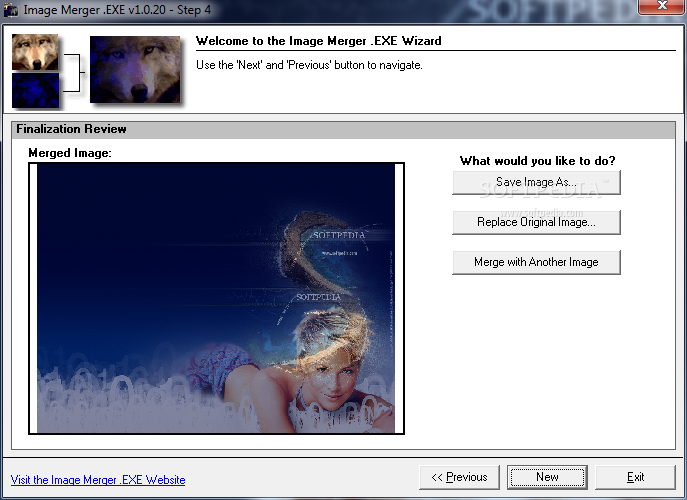Click 'Welcome to the Image Merger .EXE Wizard' heading
687x500 pixels.
[x=319, y=41]
